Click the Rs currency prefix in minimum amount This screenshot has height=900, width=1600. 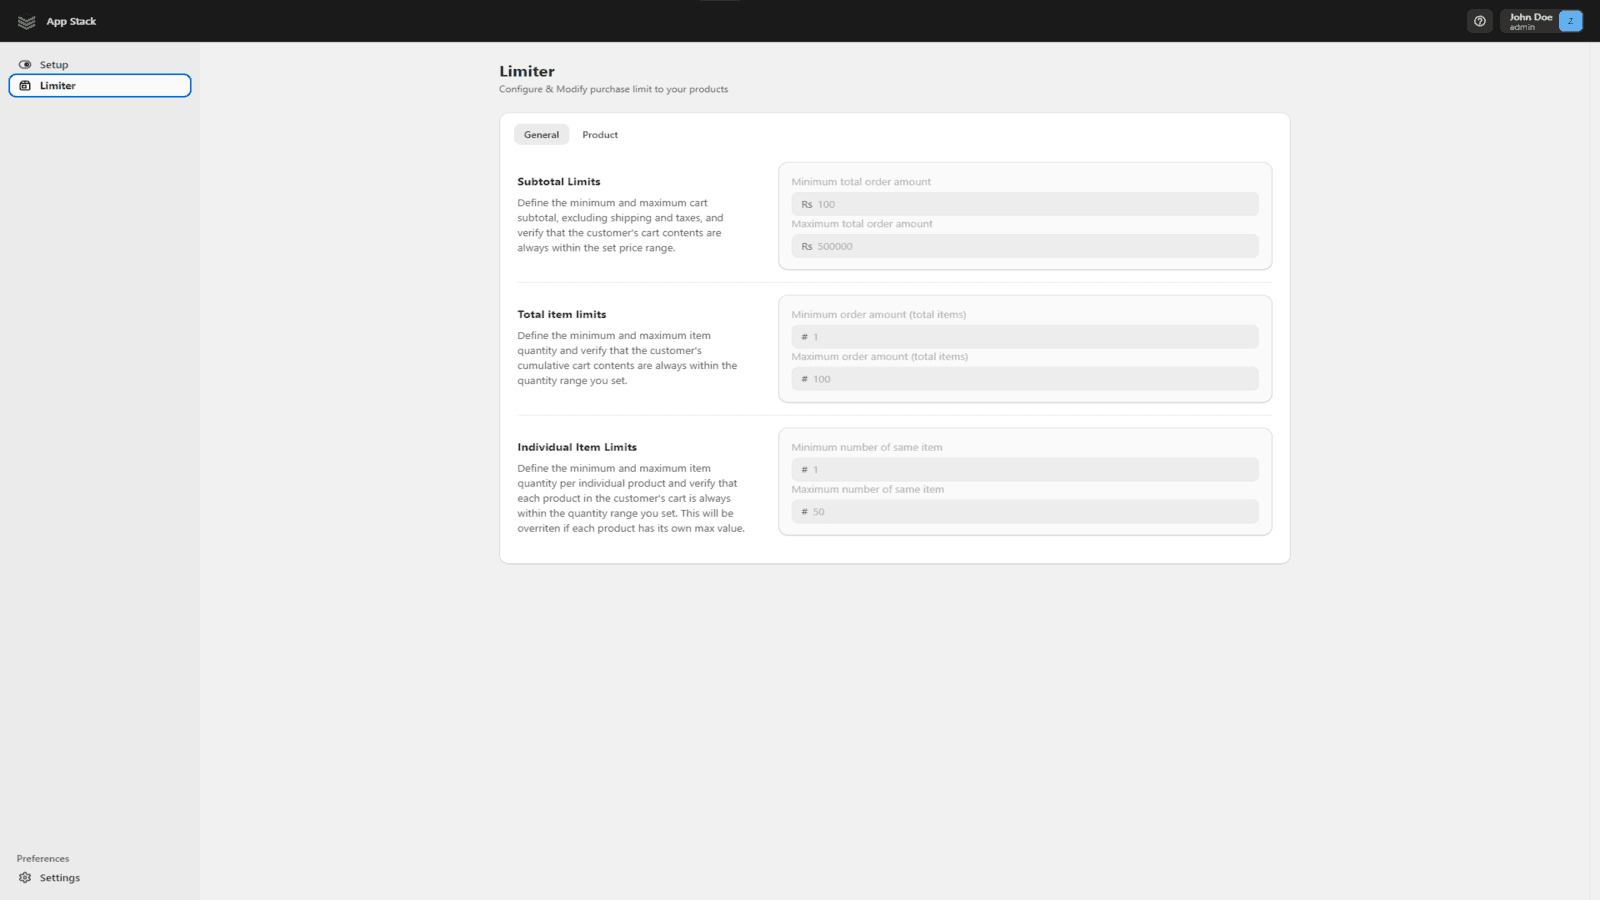pyautogui.click(x=806, y=205)
